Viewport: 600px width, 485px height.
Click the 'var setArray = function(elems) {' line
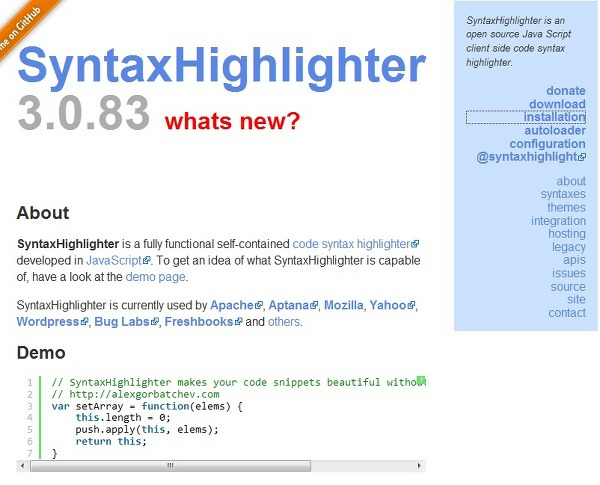point(147,406)
